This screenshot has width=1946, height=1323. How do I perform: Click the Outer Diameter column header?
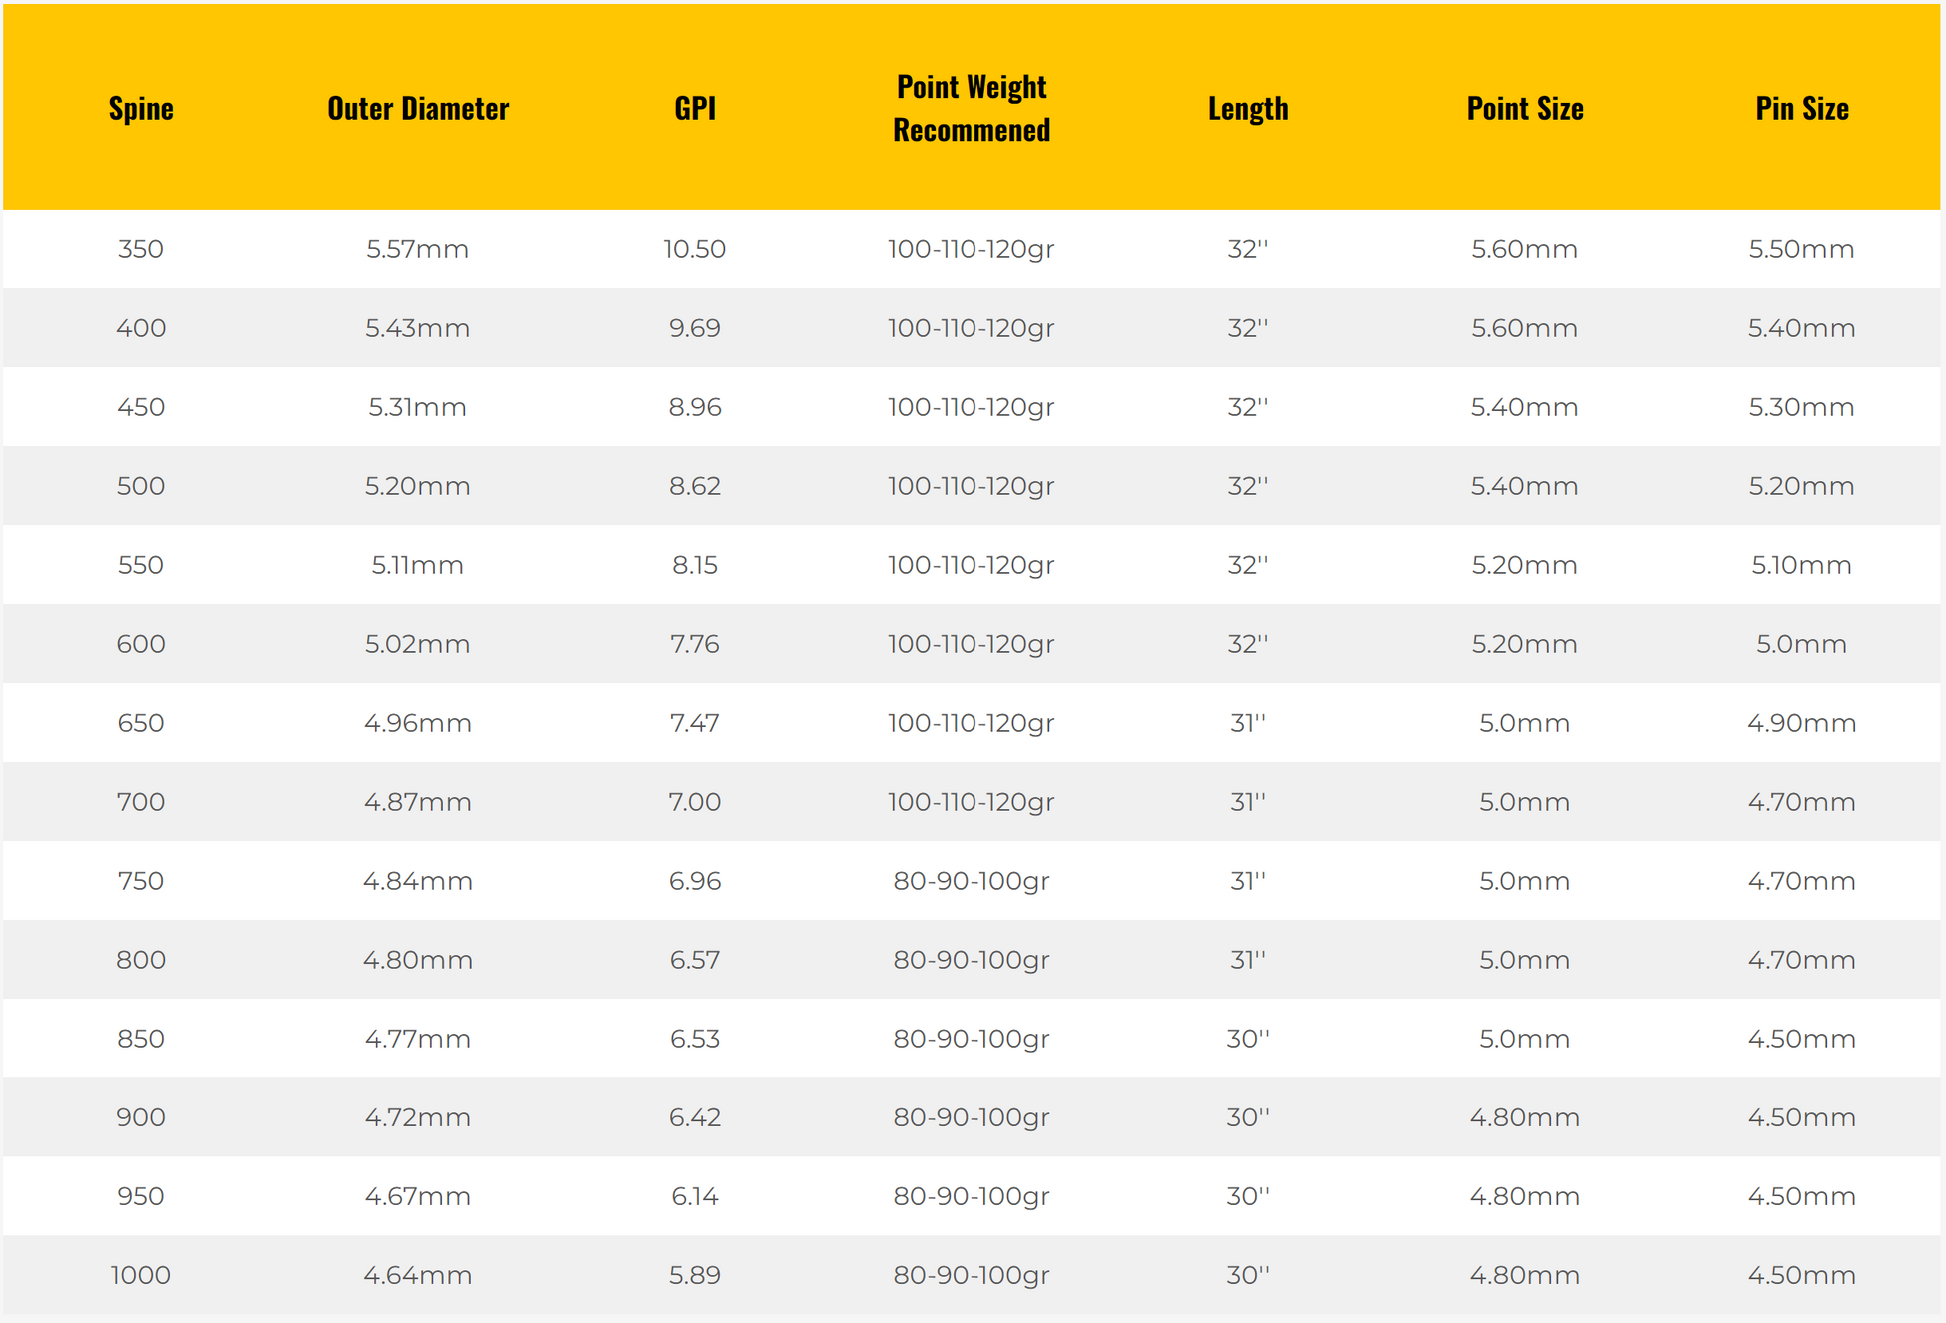coord(418,108)
